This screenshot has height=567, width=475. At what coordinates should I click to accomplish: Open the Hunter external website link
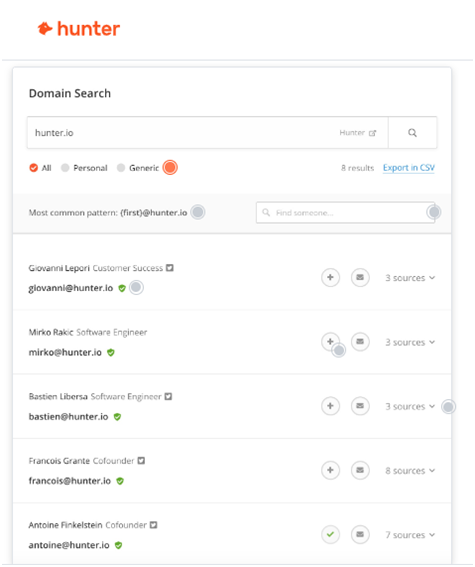(x=358, y=133)
